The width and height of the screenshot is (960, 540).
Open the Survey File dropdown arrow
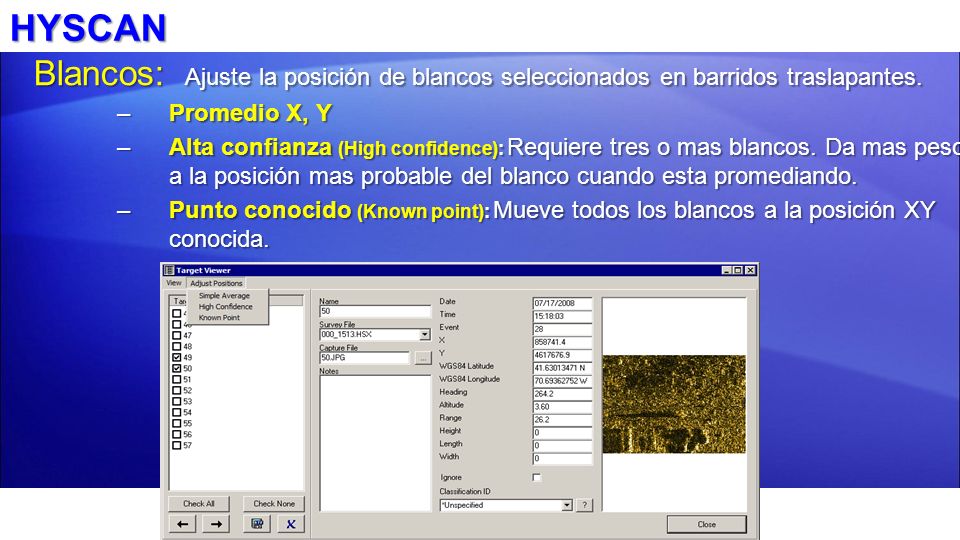[425, 335]
